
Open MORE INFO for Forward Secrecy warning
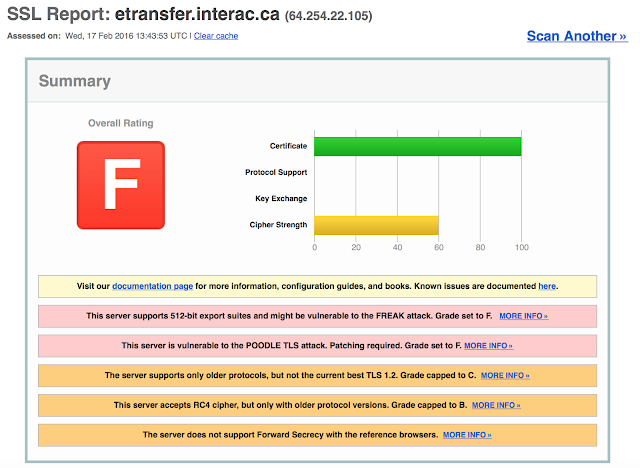coord(467,435)
